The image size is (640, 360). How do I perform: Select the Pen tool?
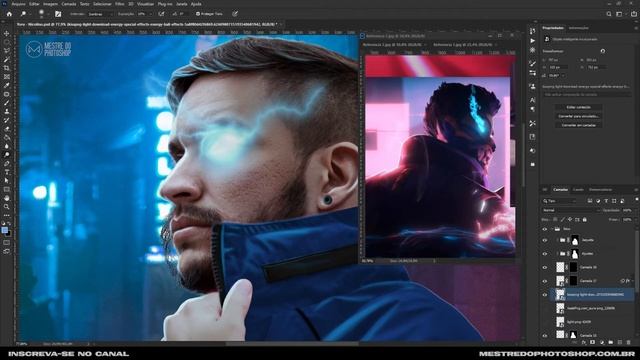pyautogui.click(x=7, y=163)
